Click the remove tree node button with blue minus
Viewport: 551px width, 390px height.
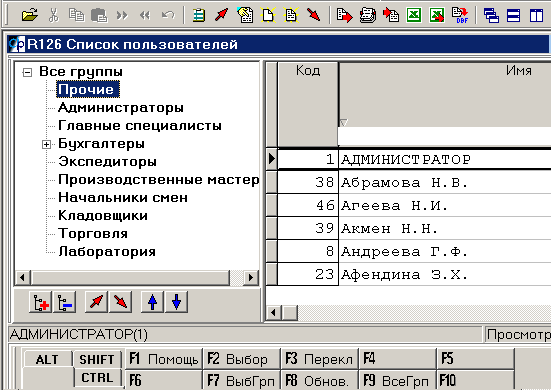[65, 302]
